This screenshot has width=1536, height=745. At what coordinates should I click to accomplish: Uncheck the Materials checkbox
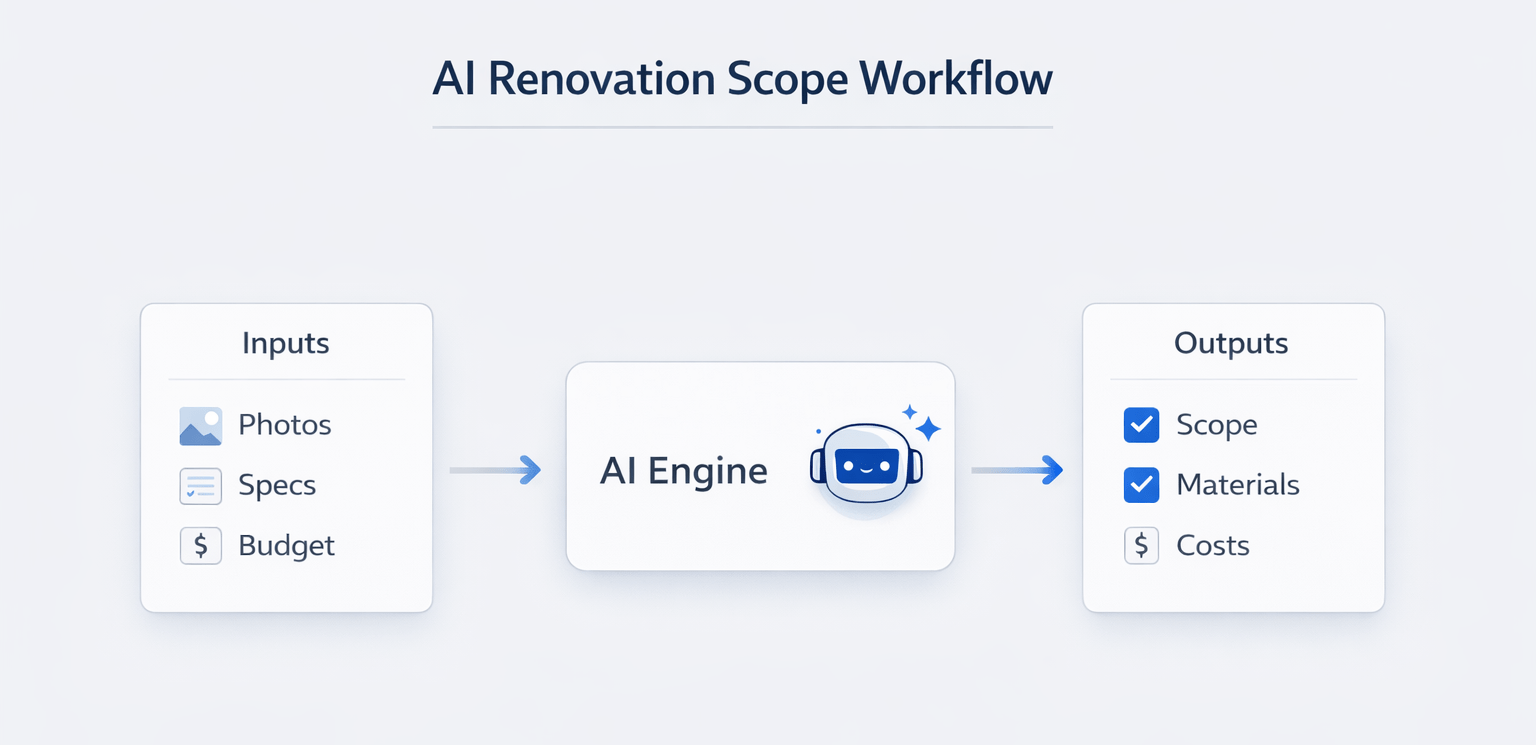click(1141, 485)
